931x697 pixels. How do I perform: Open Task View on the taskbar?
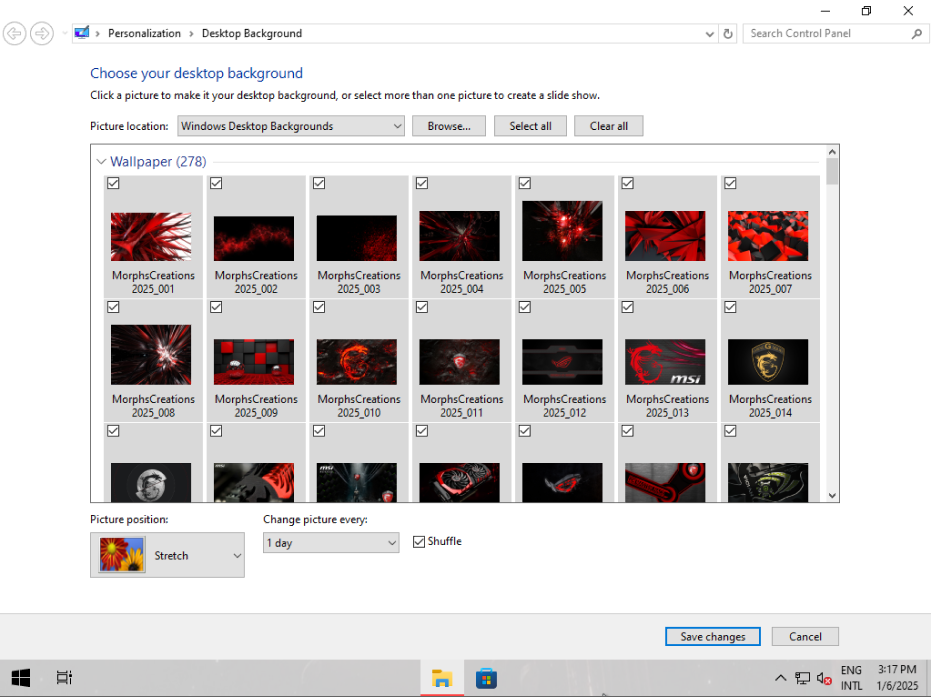(64, 677)
